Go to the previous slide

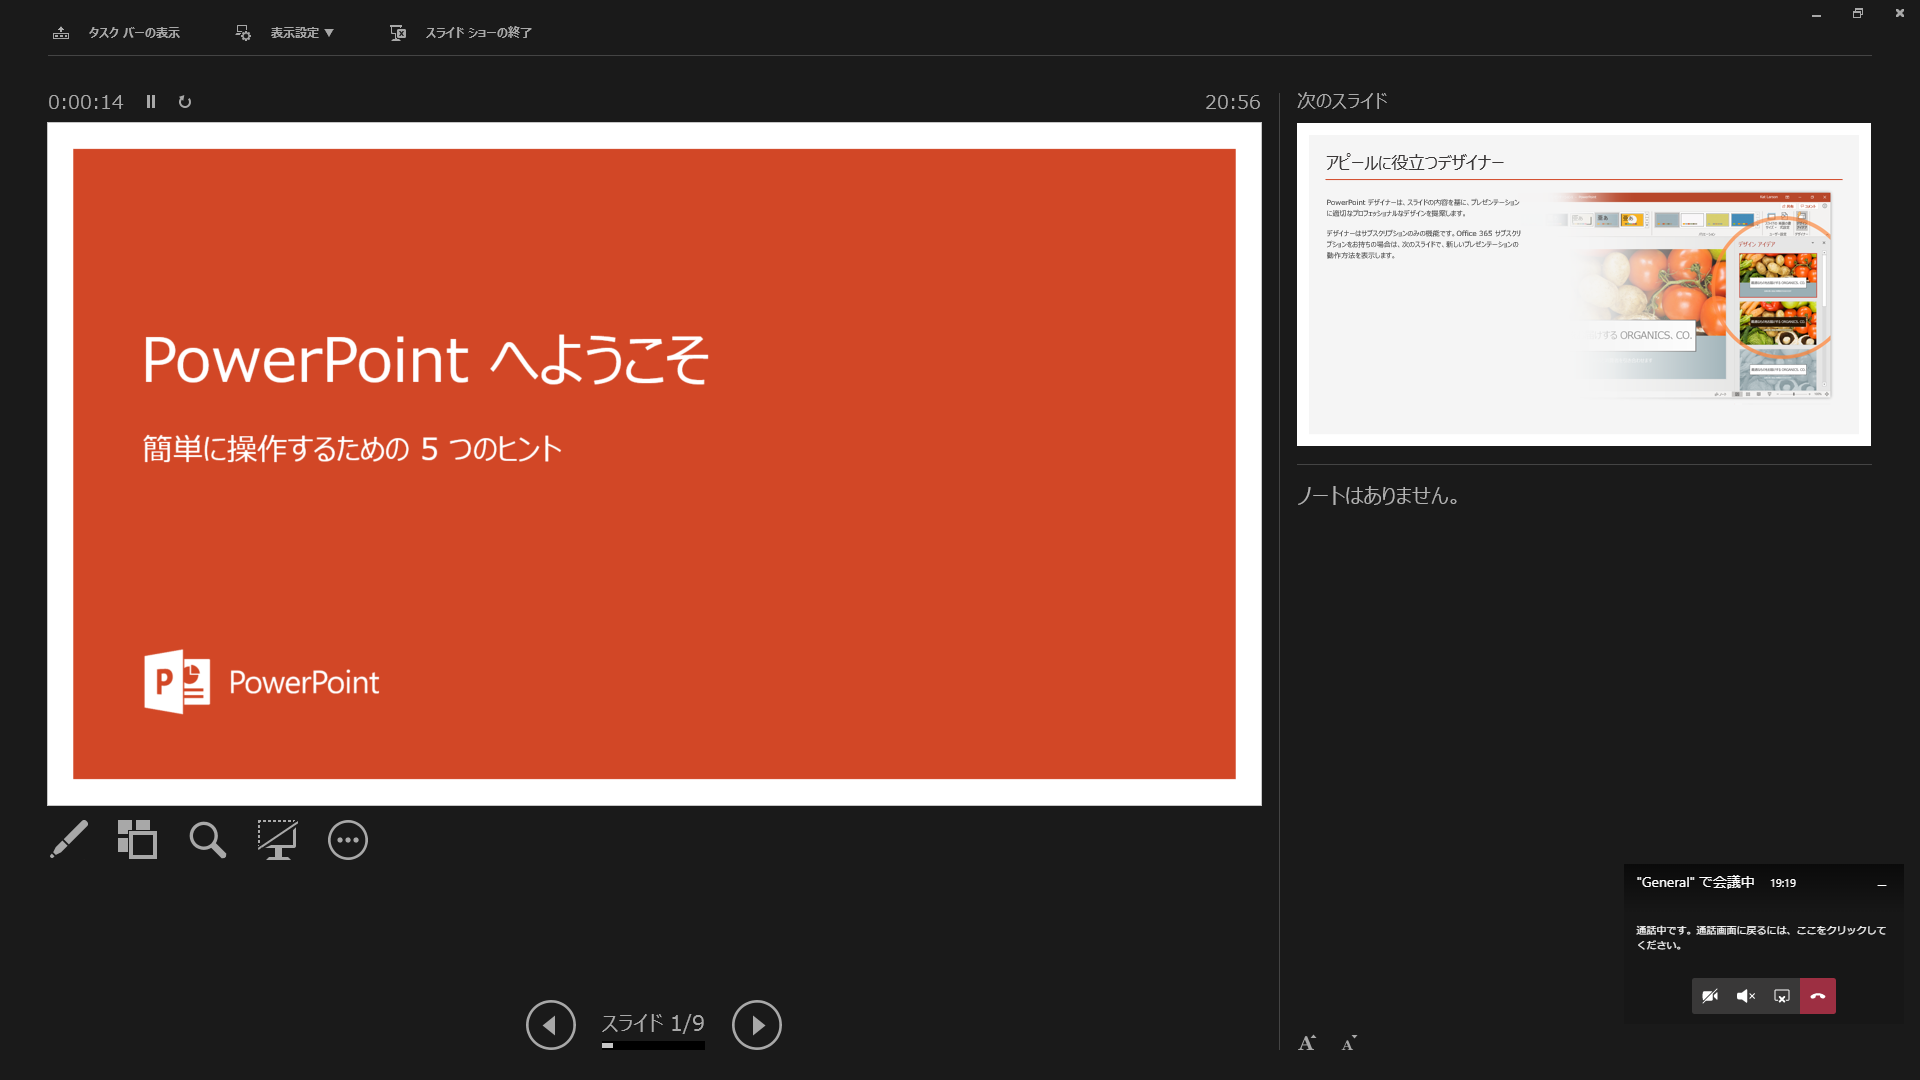tap(551, 1025)
